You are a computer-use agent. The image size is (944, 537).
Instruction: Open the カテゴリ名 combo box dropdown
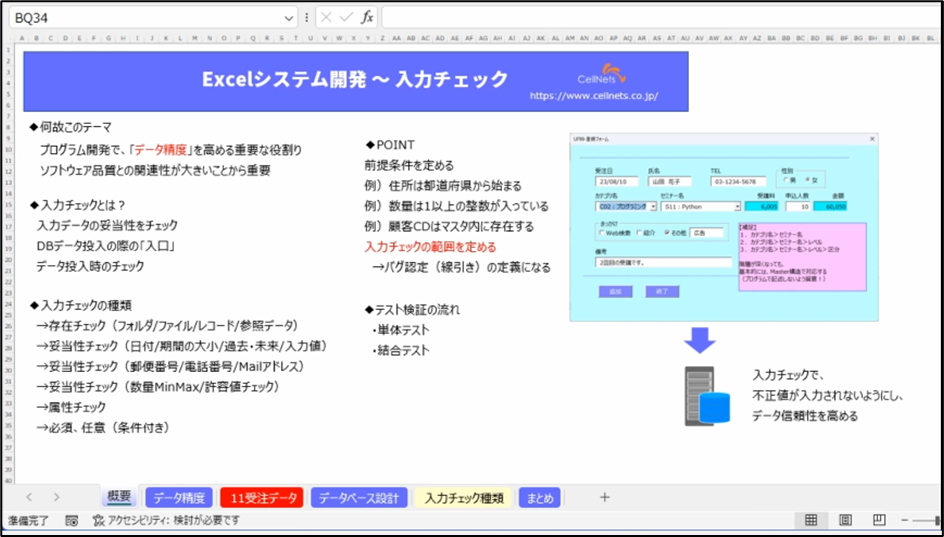652,207
